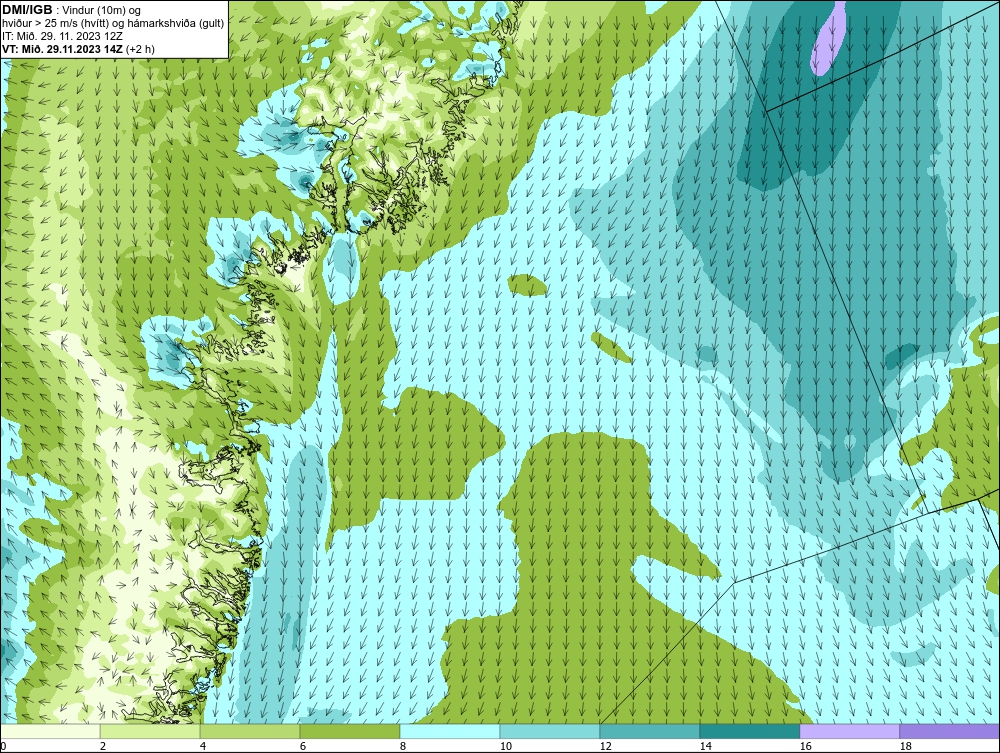Click the 10–12 m/s light teal swatch
The image size is (1000, 753).
click(x=550, y=731)
